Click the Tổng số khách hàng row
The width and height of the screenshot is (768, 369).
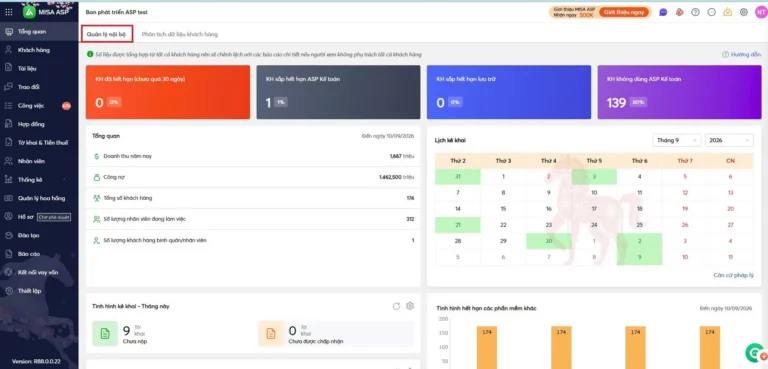[x=253, y=198]
